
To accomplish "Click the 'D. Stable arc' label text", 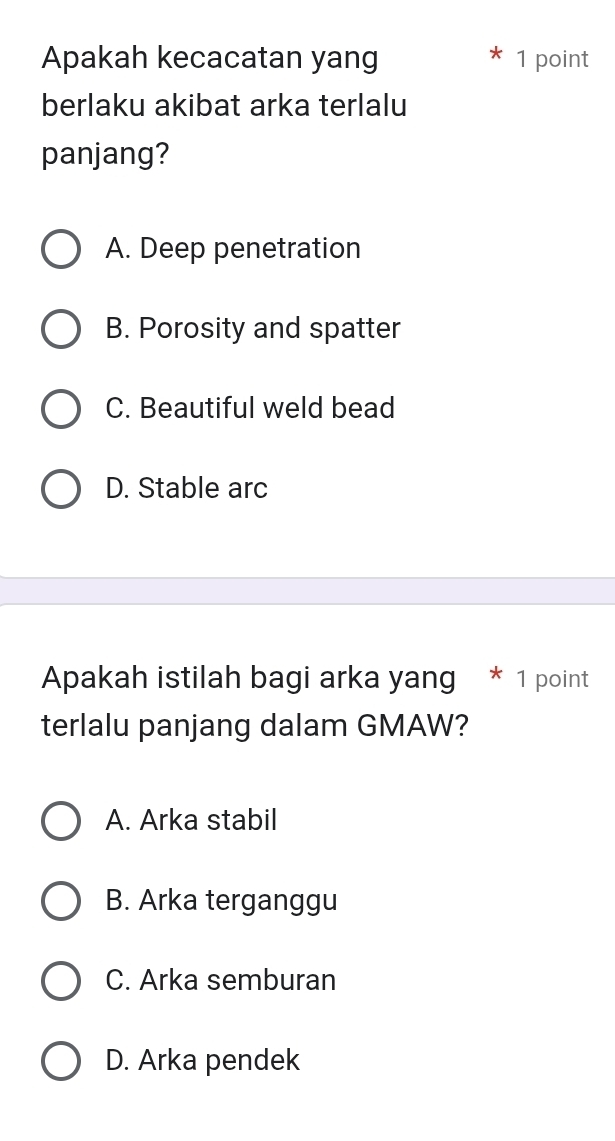I will point(186,488).
